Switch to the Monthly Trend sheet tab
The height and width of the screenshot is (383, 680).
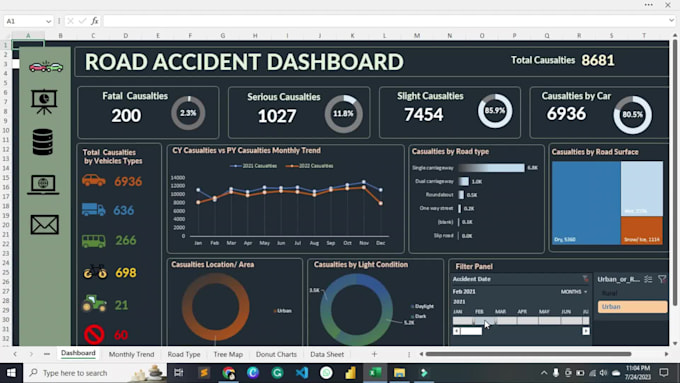tap(131, 354)
